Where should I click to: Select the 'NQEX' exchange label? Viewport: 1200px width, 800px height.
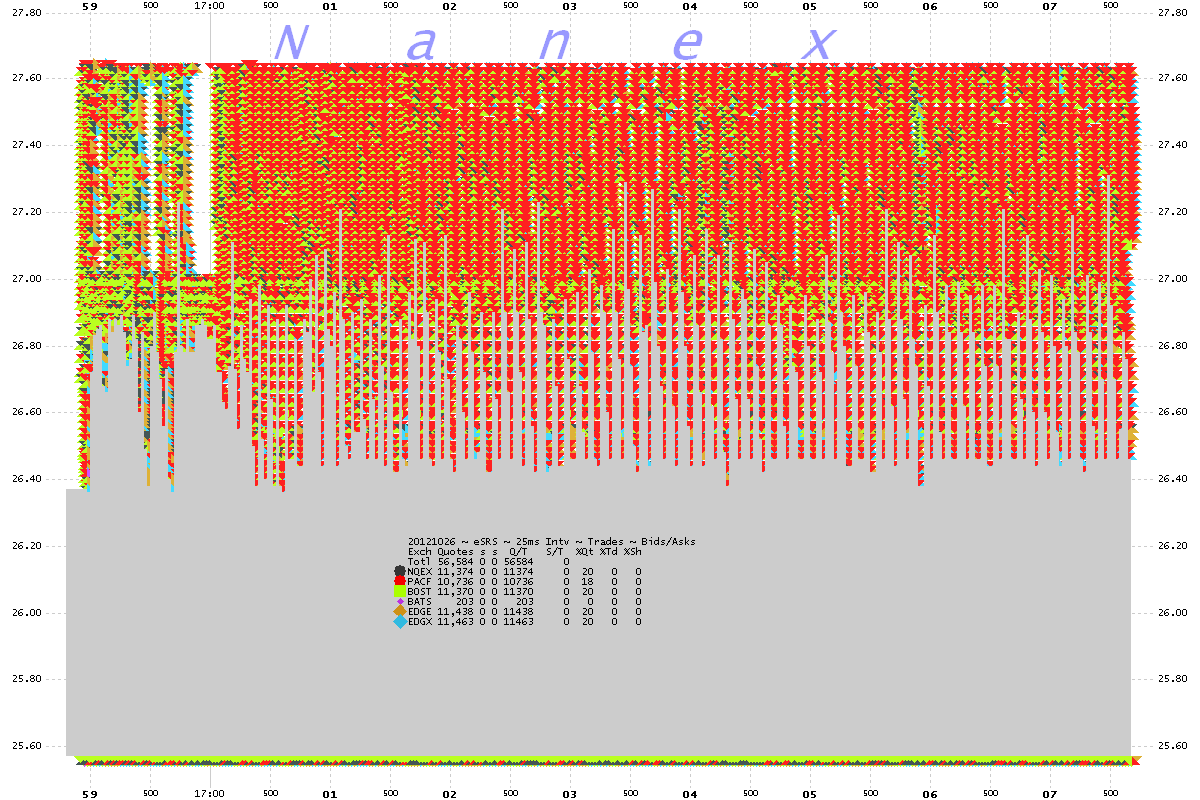[x=420, y=571]
